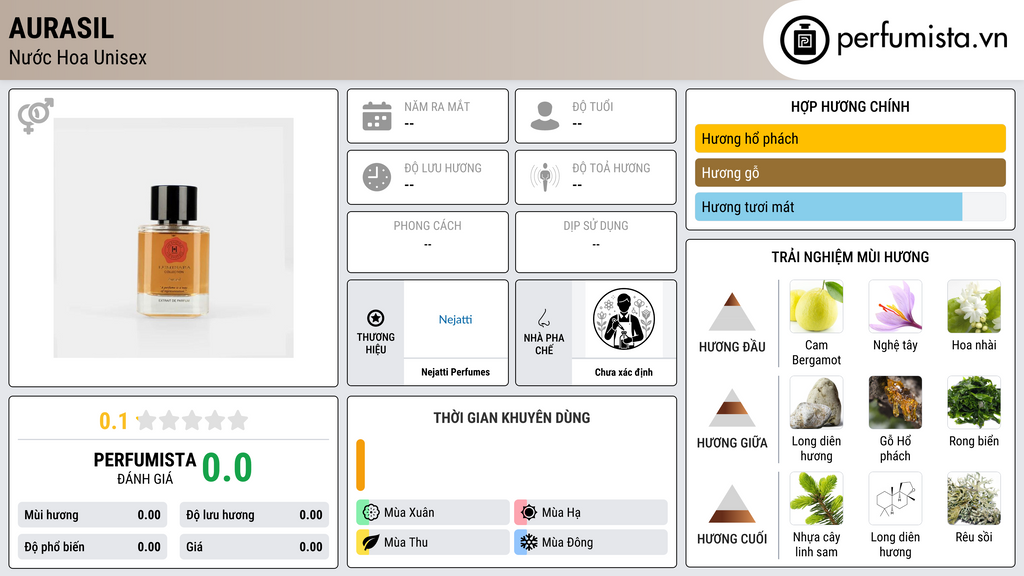Click the AURASIL product title
The width and height of the screenshot is (1024, 576).
(61, 28)
